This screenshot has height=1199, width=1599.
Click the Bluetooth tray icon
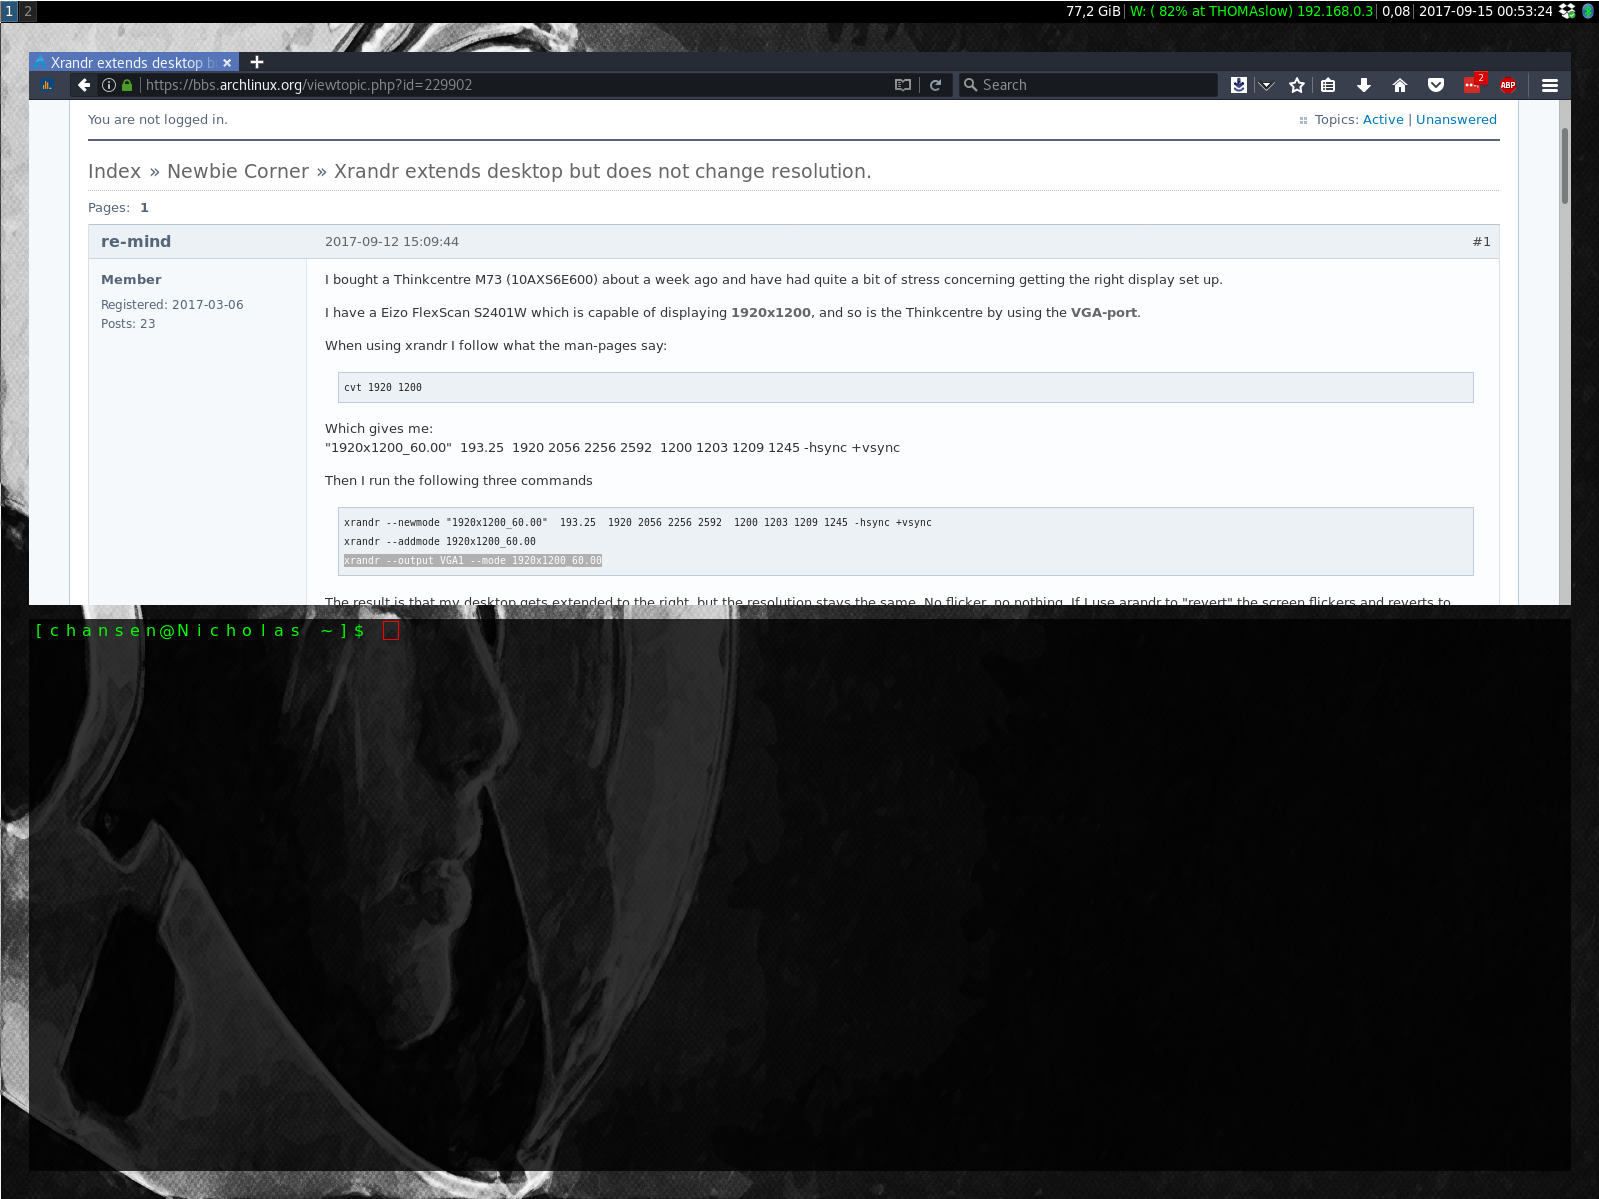(1587, 11)
